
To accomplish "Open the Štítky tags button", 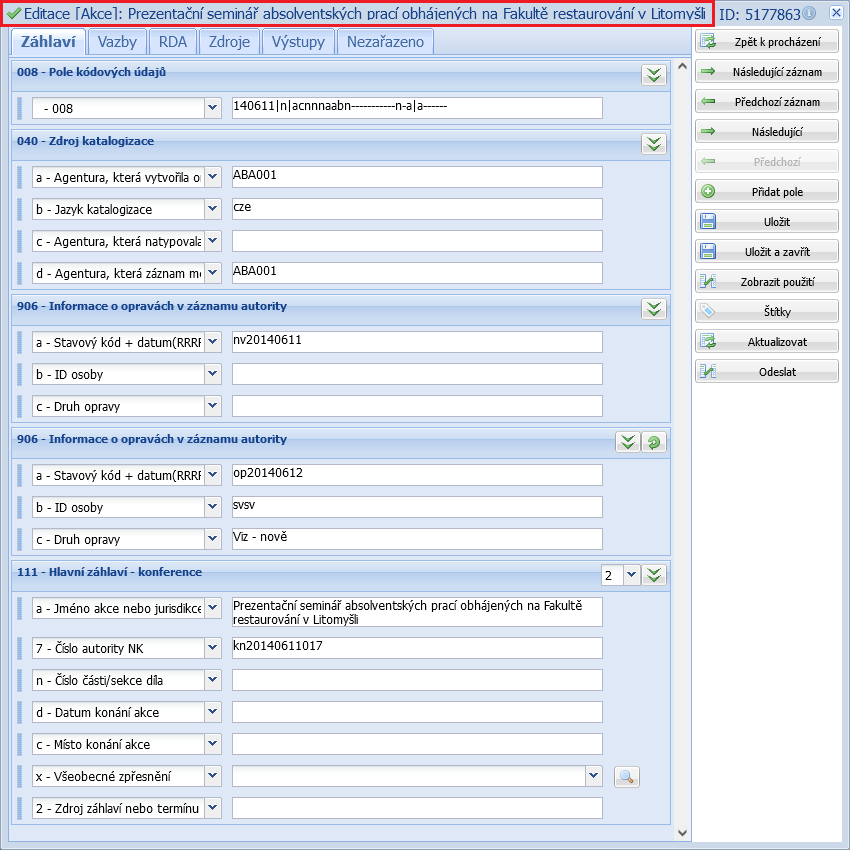I will tap(767, 312).
